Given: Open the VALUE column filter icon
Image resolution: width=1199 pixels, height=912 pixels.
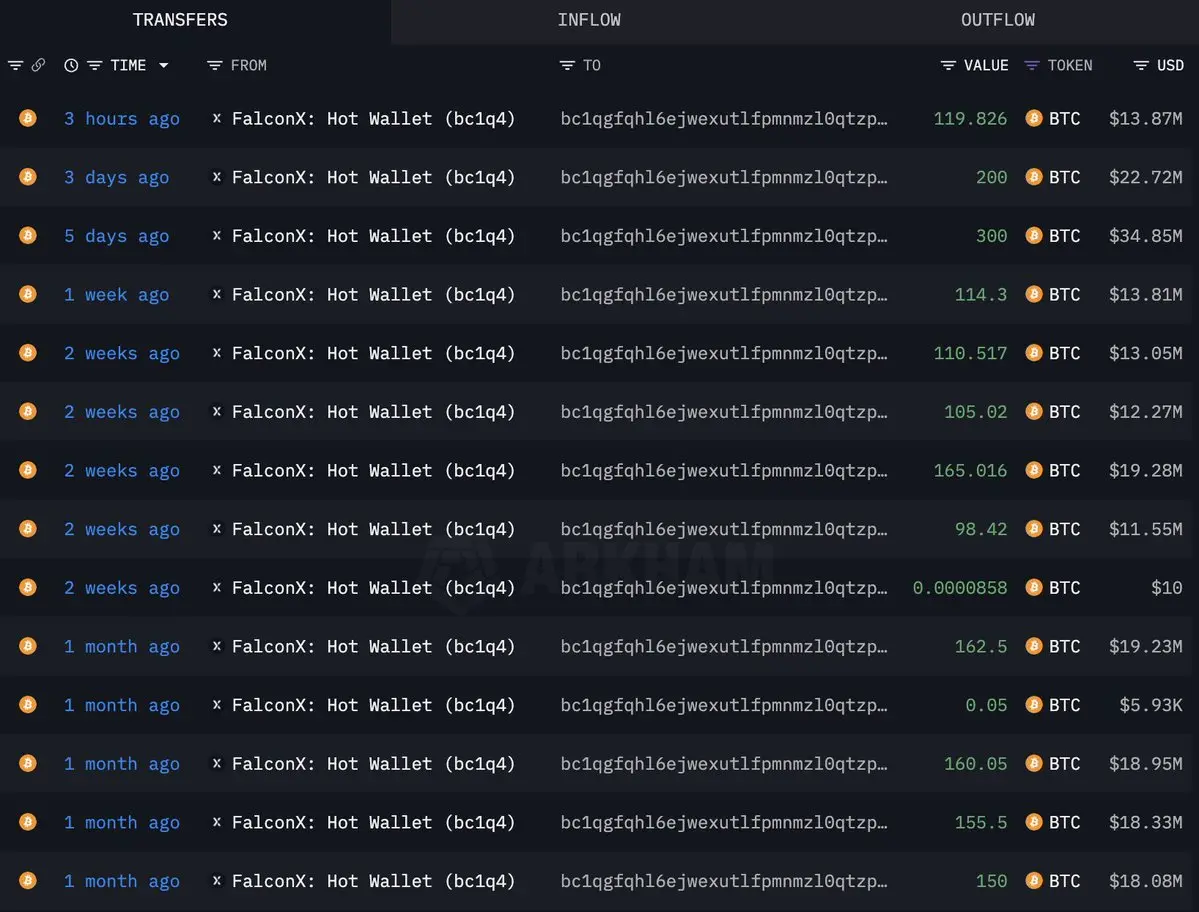Looking at the screenshot, I should 948,66.
